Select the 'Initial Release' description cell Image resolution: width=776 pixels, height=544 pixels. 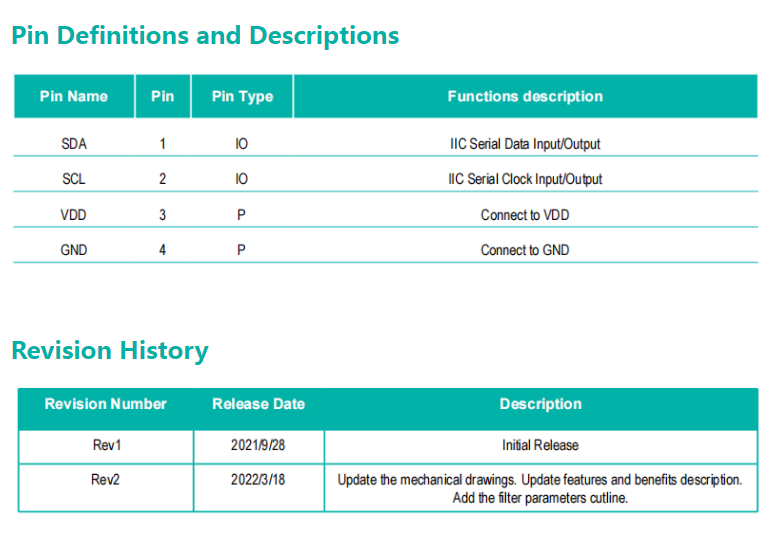click(x=540, y=445)
